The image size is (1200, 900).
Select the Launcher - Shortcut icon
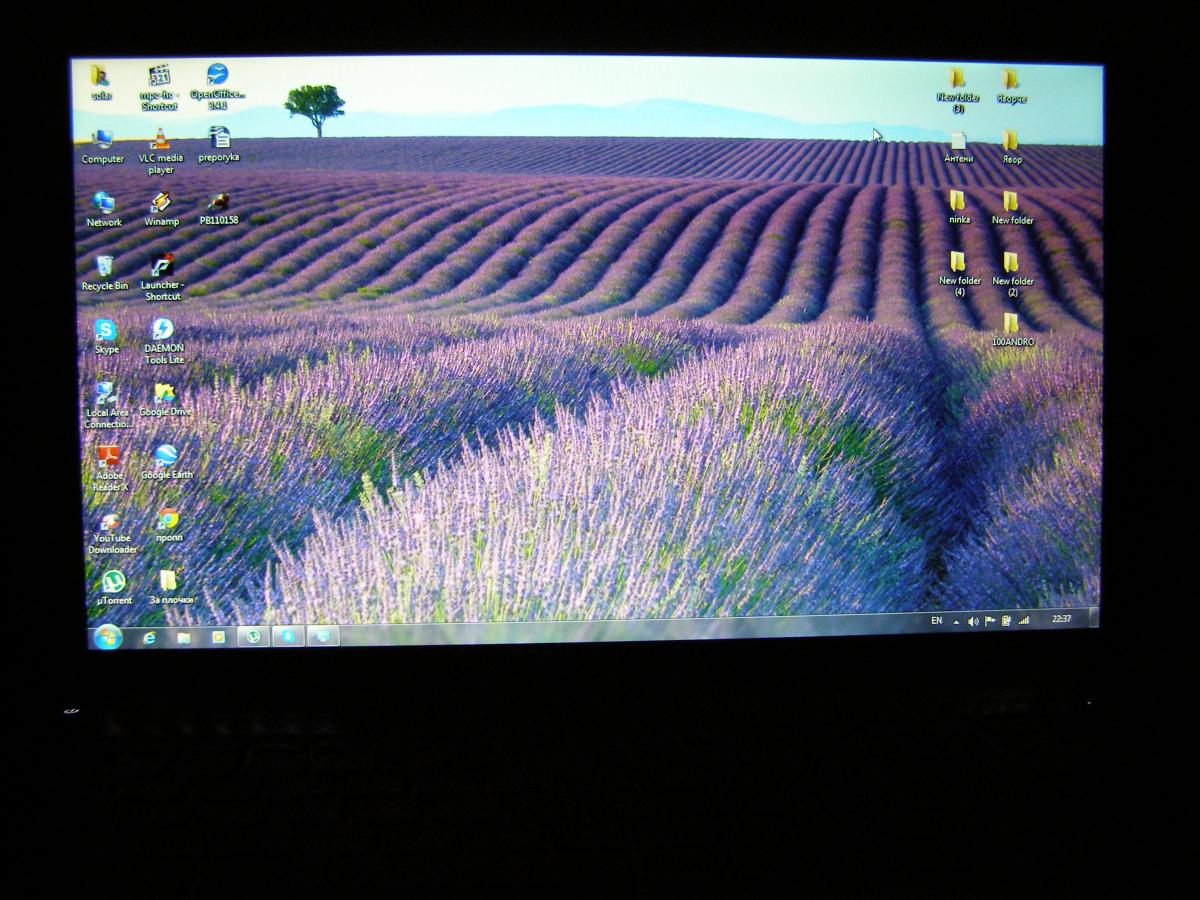[162, 265]
